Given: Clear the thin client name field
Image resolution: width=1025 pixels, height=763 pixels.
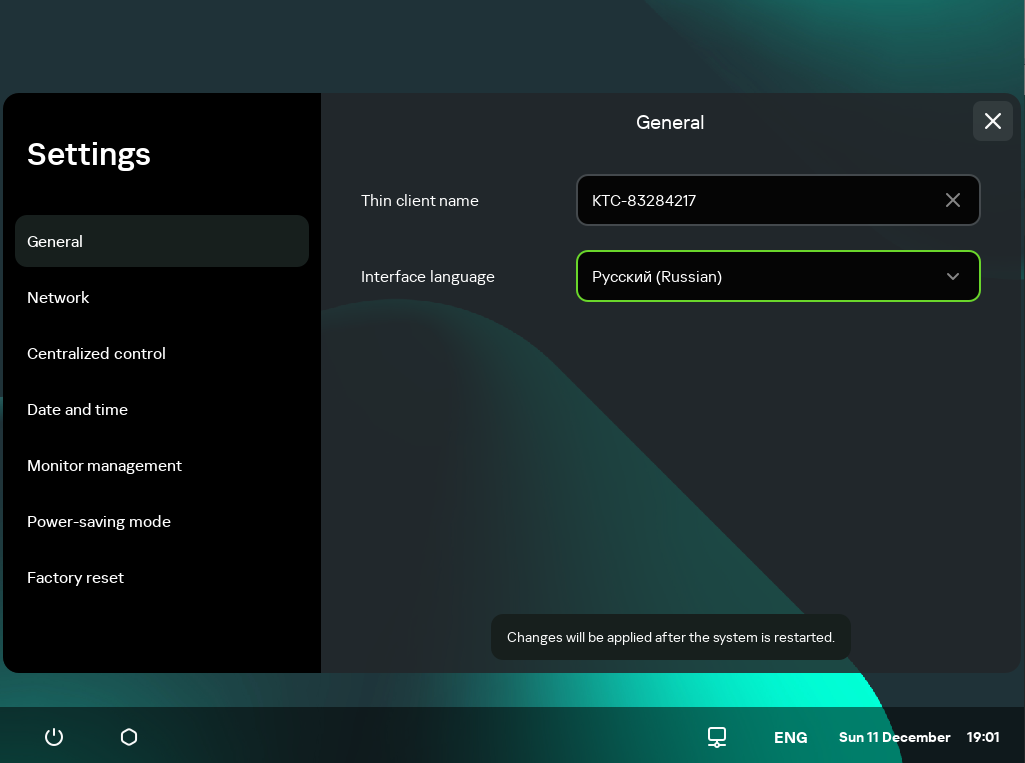Looking at the screenshot, I should pos(952,200).
